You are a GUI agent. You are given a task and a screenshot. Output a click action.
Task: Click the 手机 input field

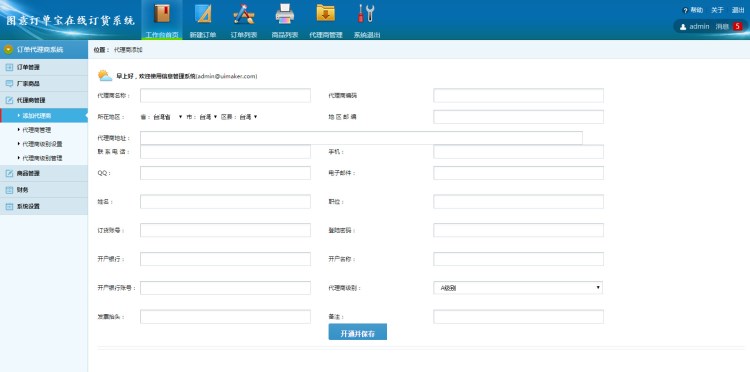(x=518, y=152)
